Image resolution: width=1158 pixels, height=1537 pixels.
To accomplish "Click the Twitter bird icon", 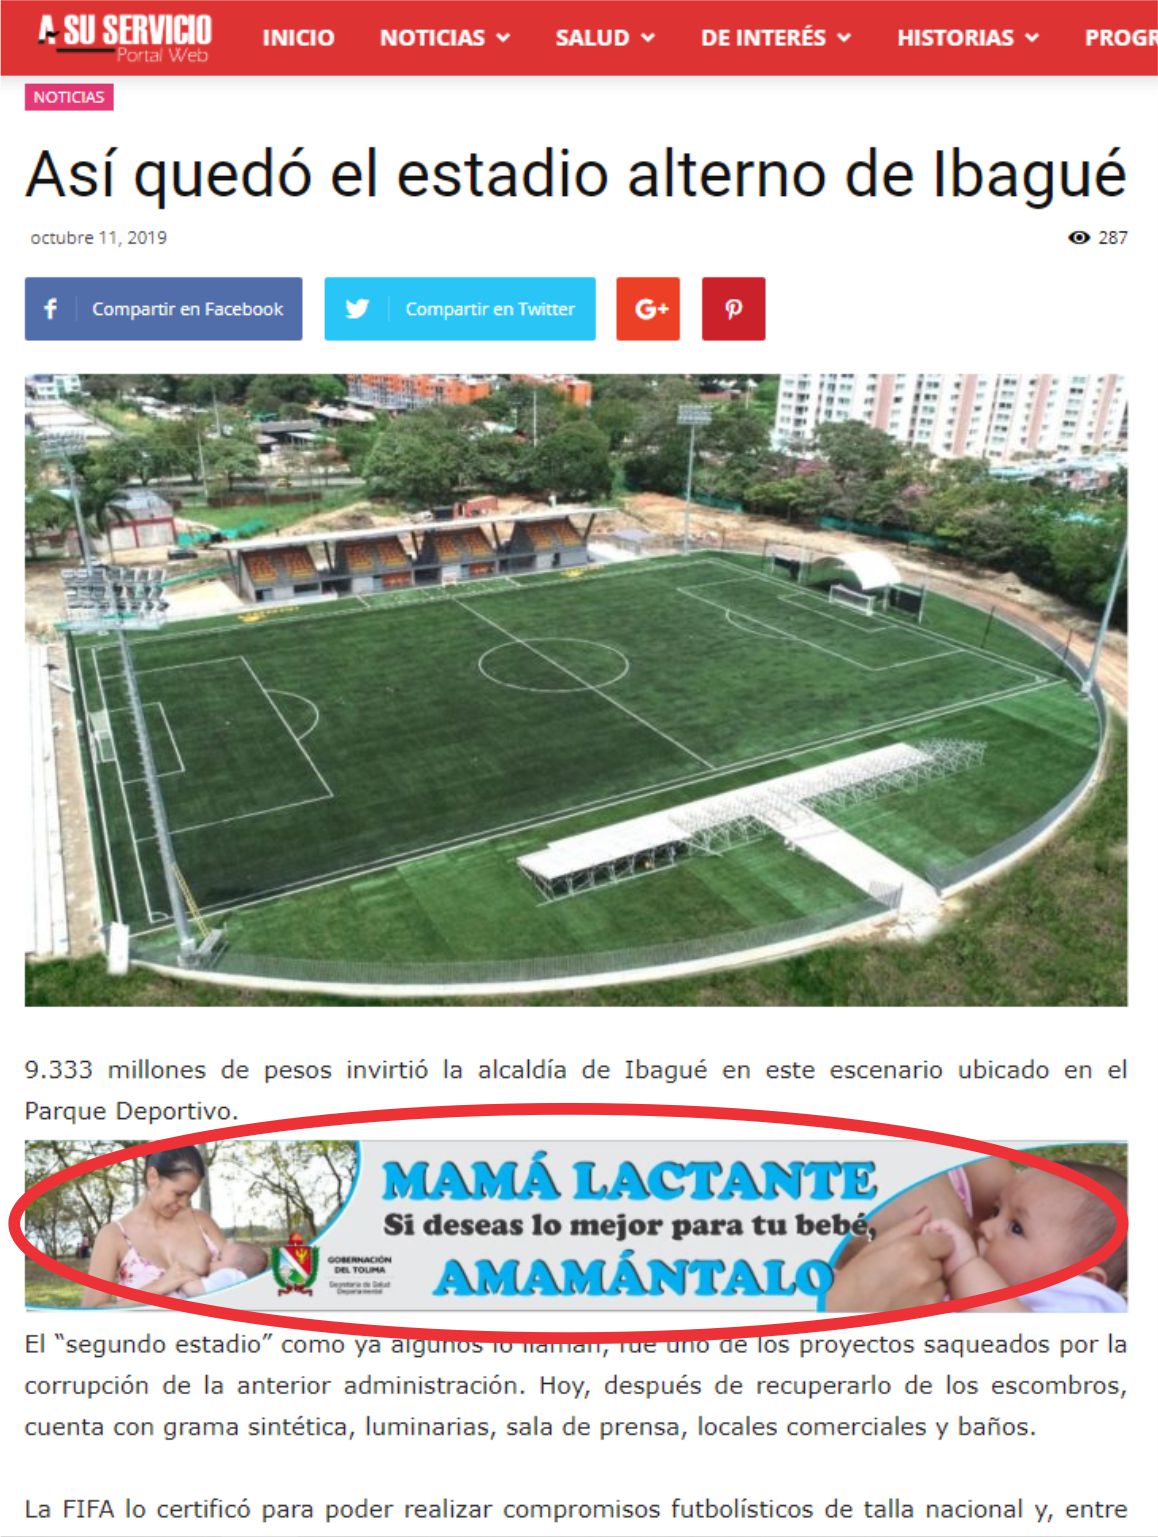I will tap(357, 309).
